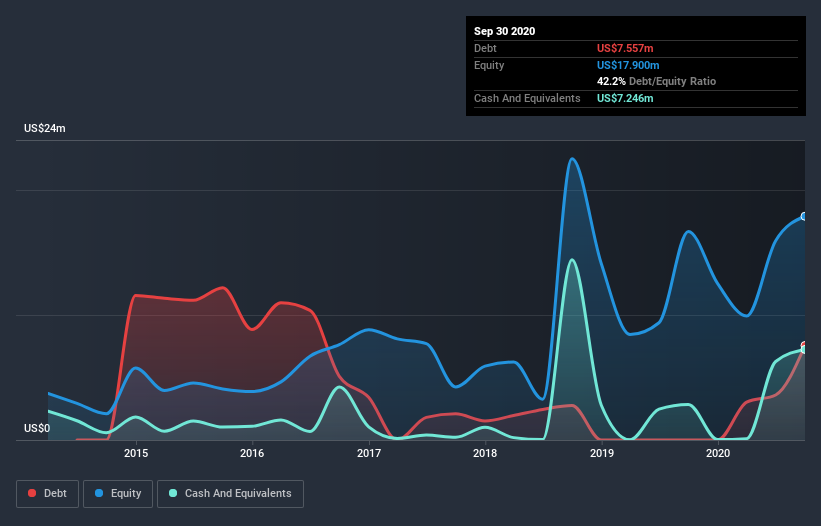Click the US$7.246m cash value
This screenshot has width=821, height=526.
pos(625,98)
